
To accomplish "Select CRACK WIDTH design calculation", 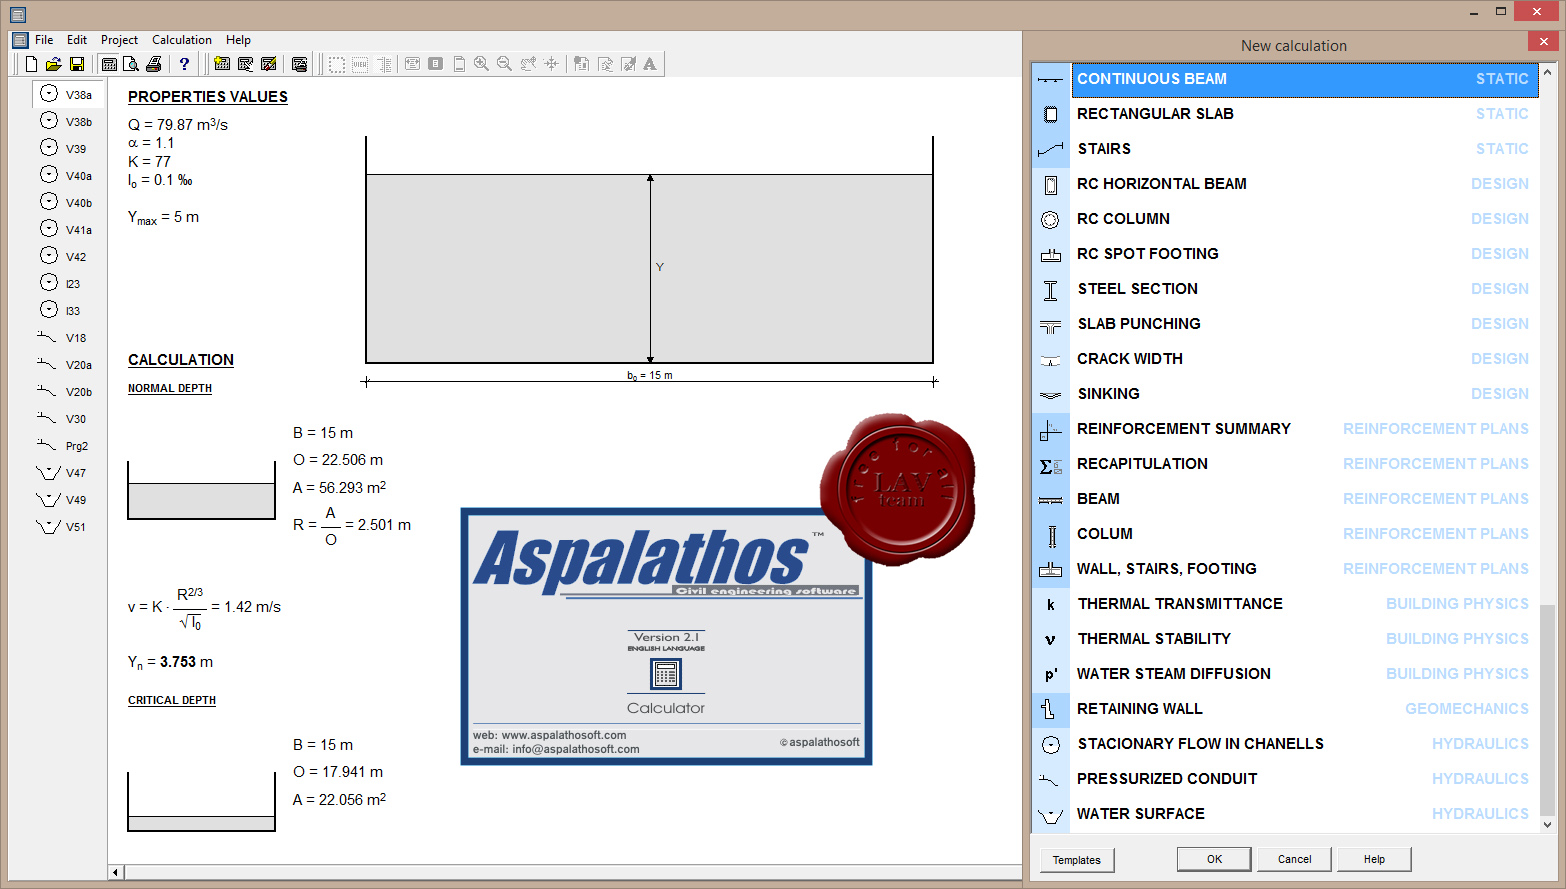I will (1285, 359).
